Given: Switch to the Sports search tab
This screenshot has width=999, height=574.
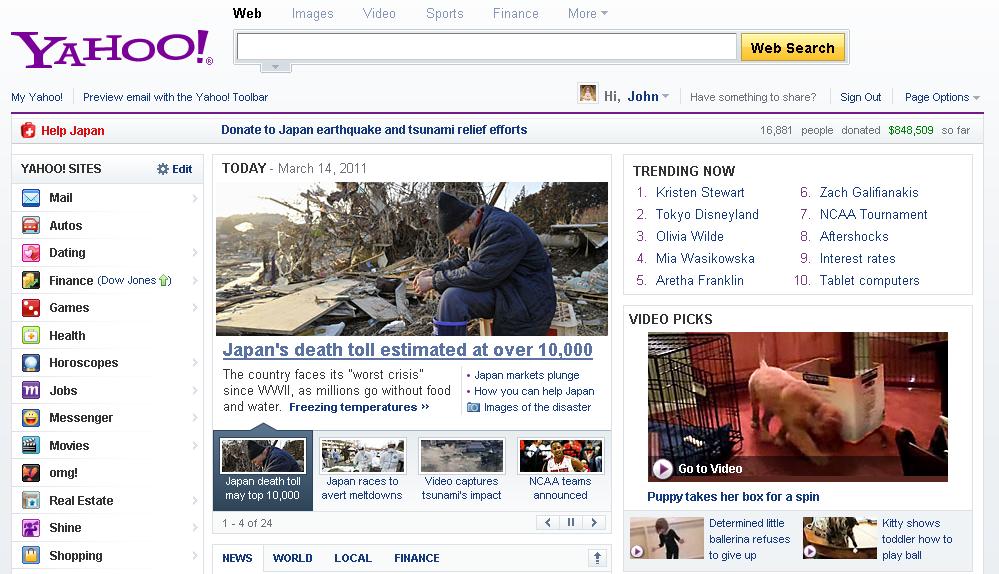Looking at the screenshot, I should tap(445, 13).
